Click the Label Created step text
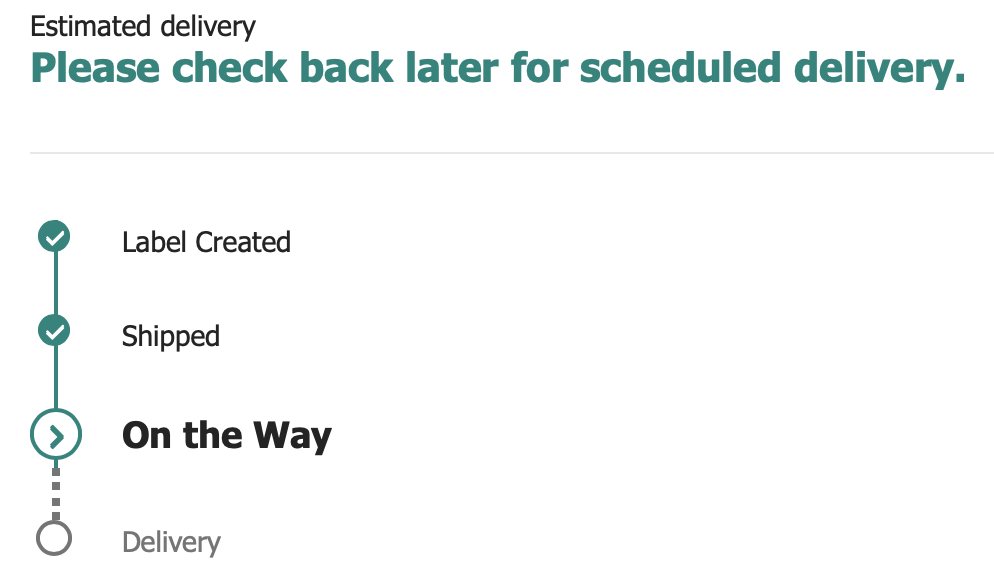Image resolution: width=994 pixels, height=578 pixels. coord(206,242)
